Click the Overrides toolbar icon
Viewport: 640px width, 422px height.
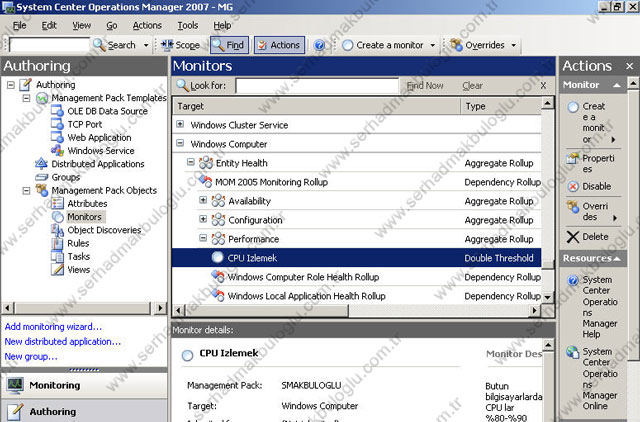456,45
